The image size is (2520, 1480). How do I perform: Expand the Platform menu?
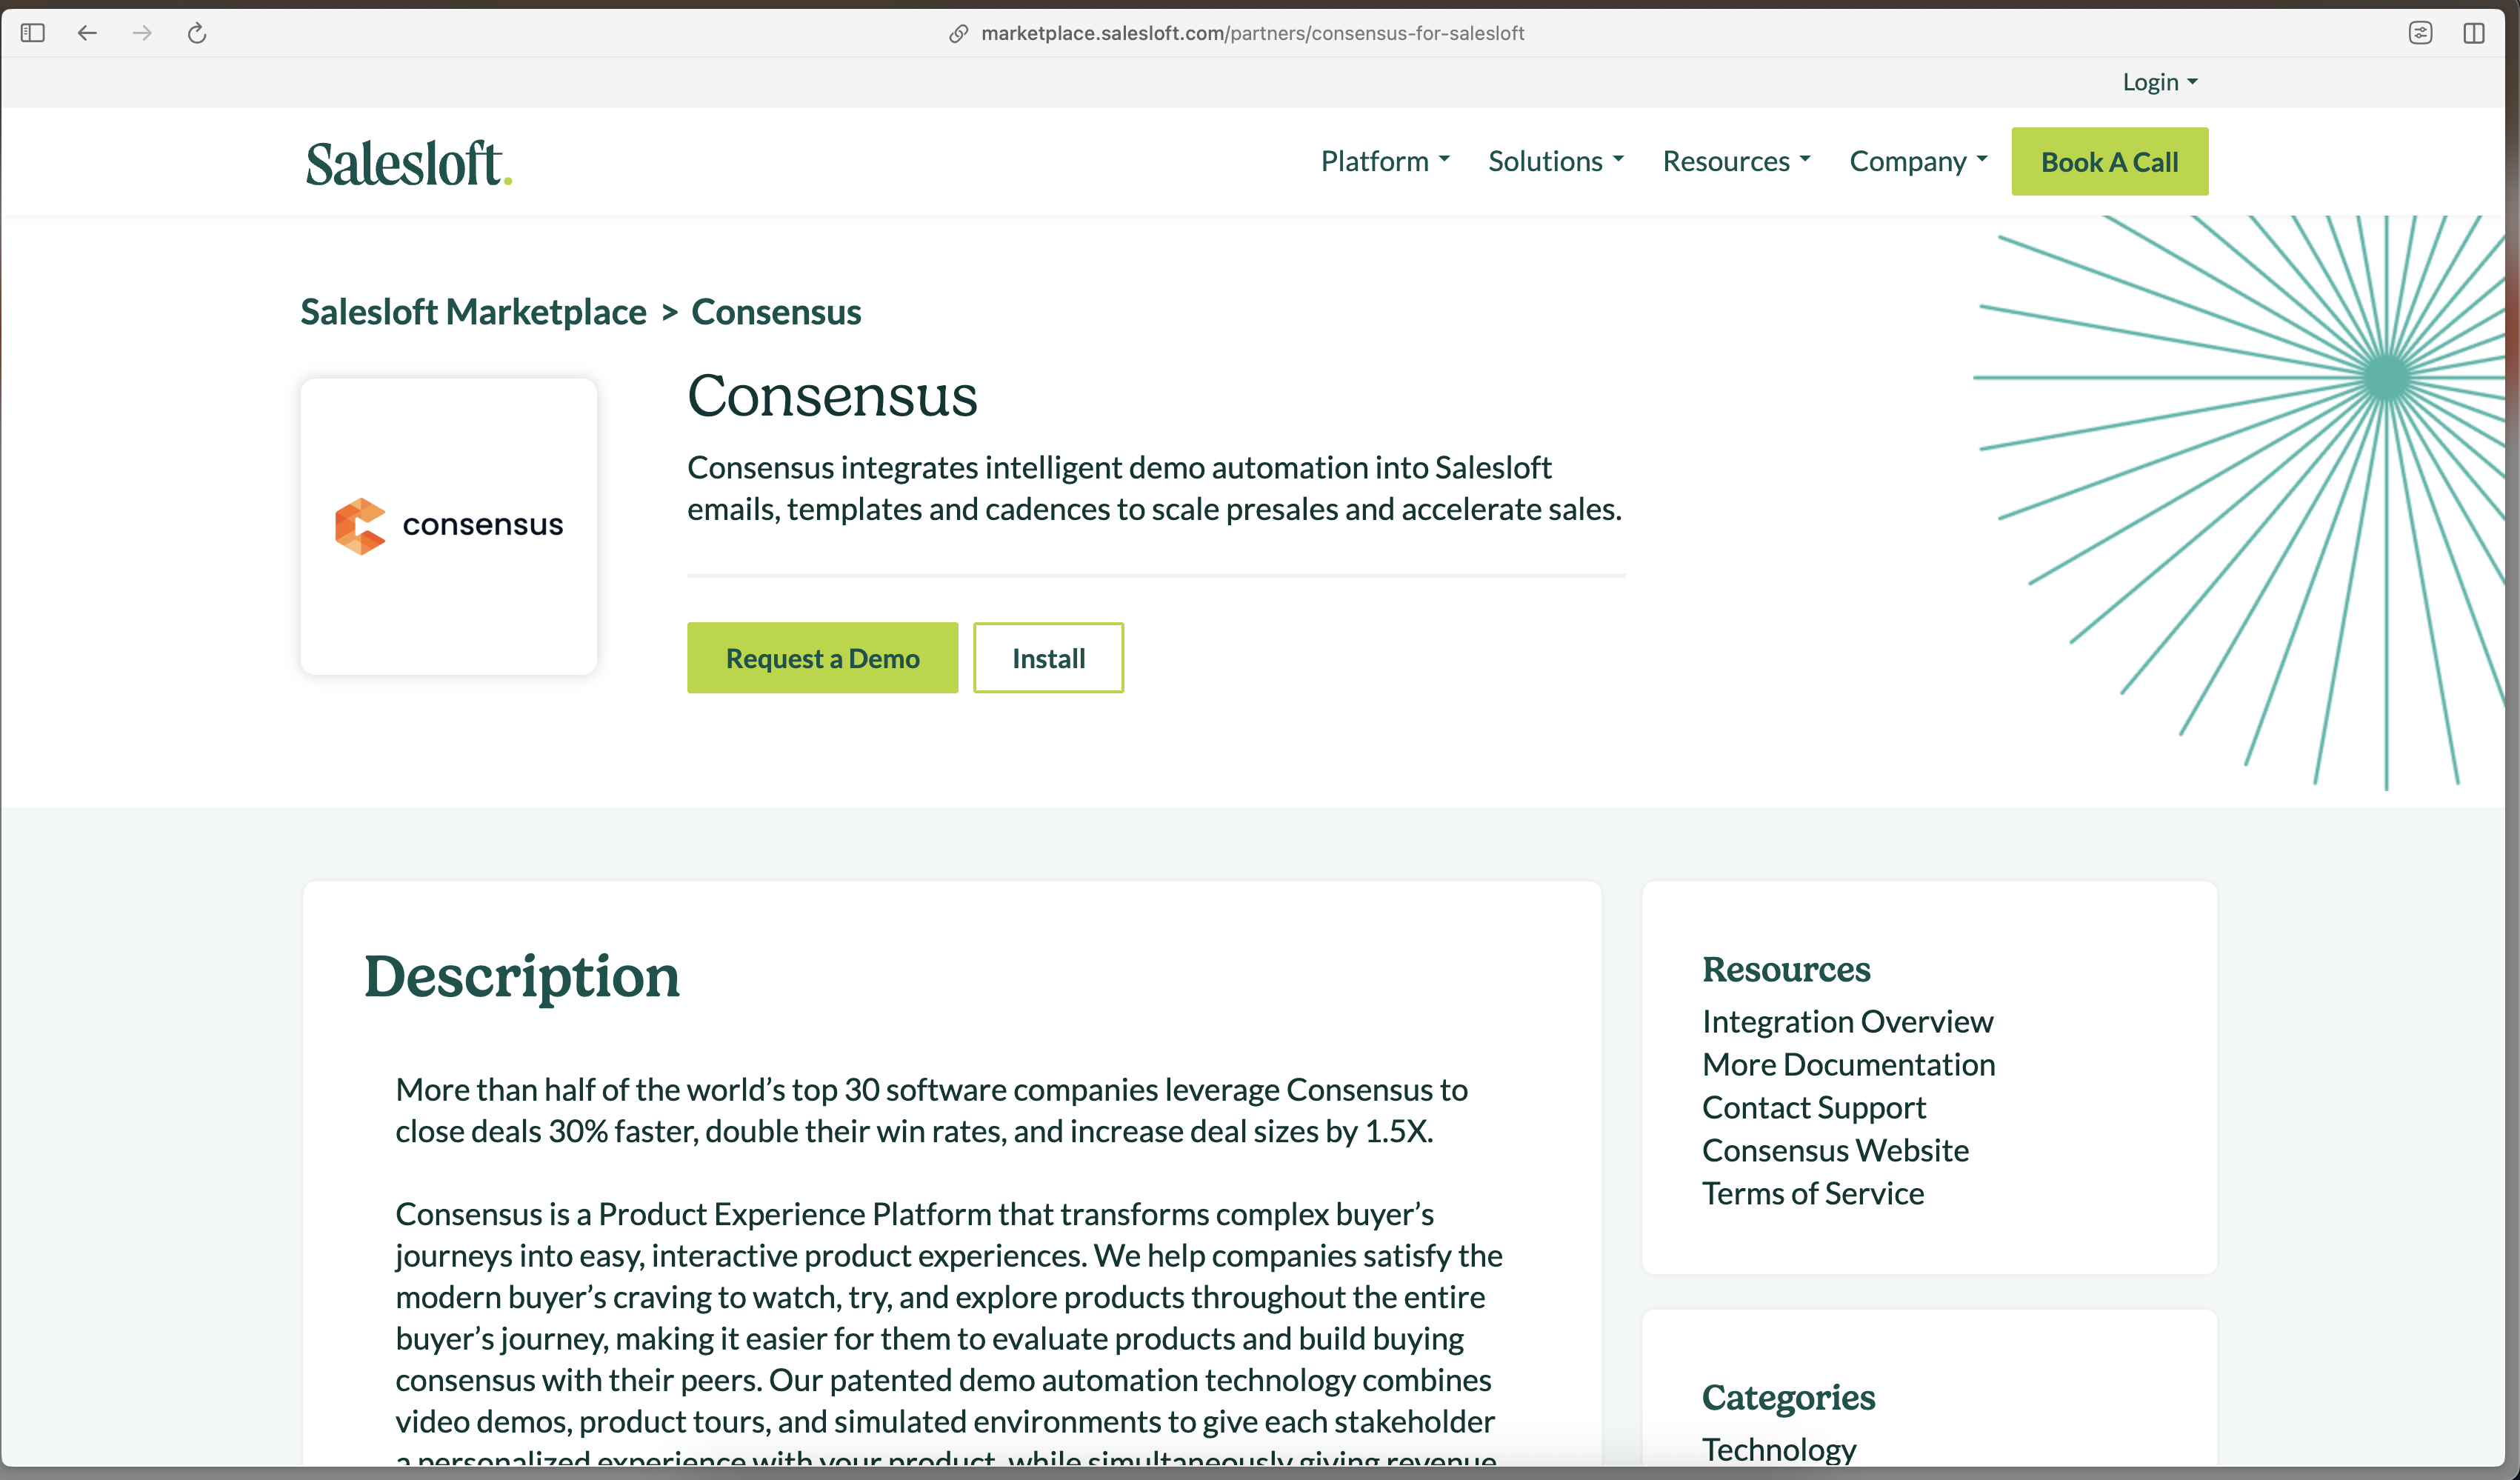[x=1385, y=161]
